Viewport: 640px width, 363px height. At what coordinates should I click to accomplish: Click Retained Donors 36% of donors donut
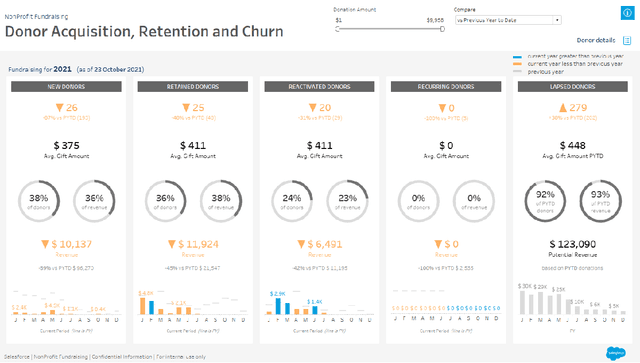[x=165, y=201]
